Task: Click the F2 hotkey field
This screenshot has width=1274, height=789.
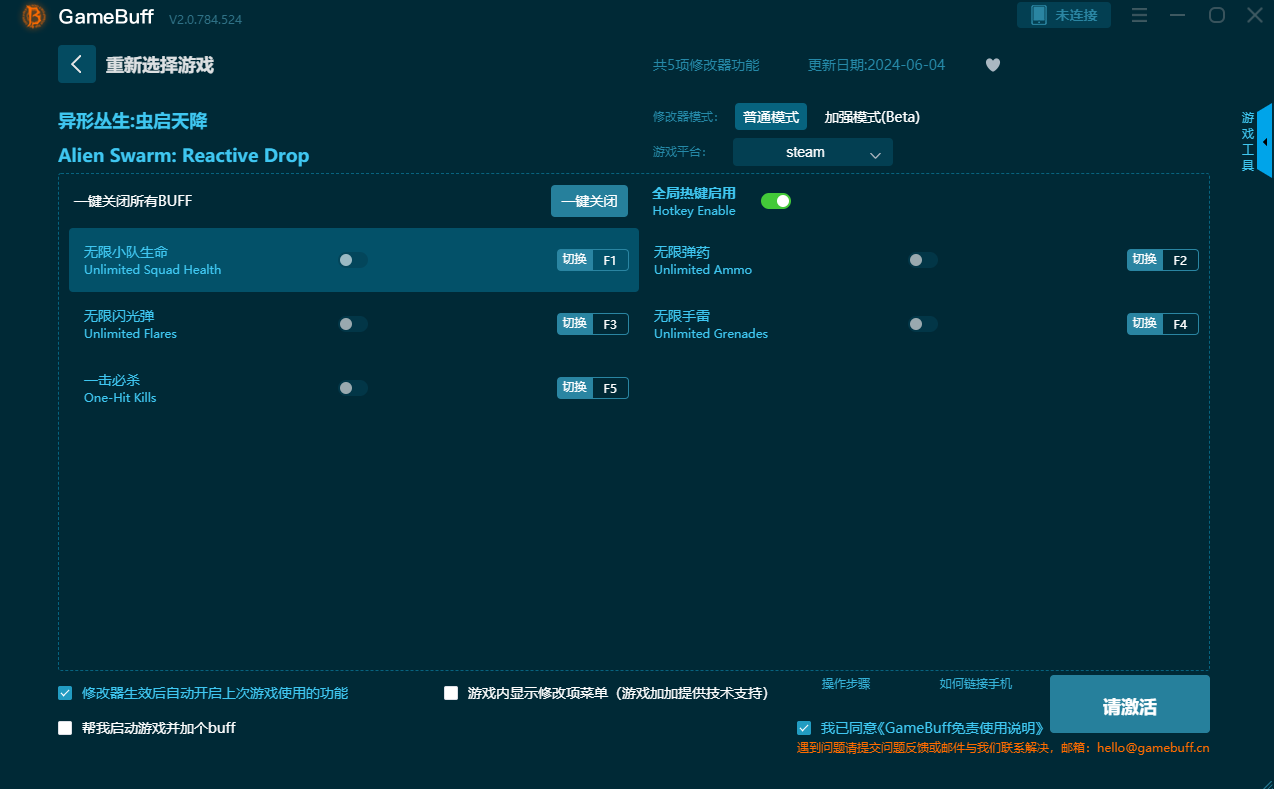Action: pyautogui.click(x=1180, y=260)
